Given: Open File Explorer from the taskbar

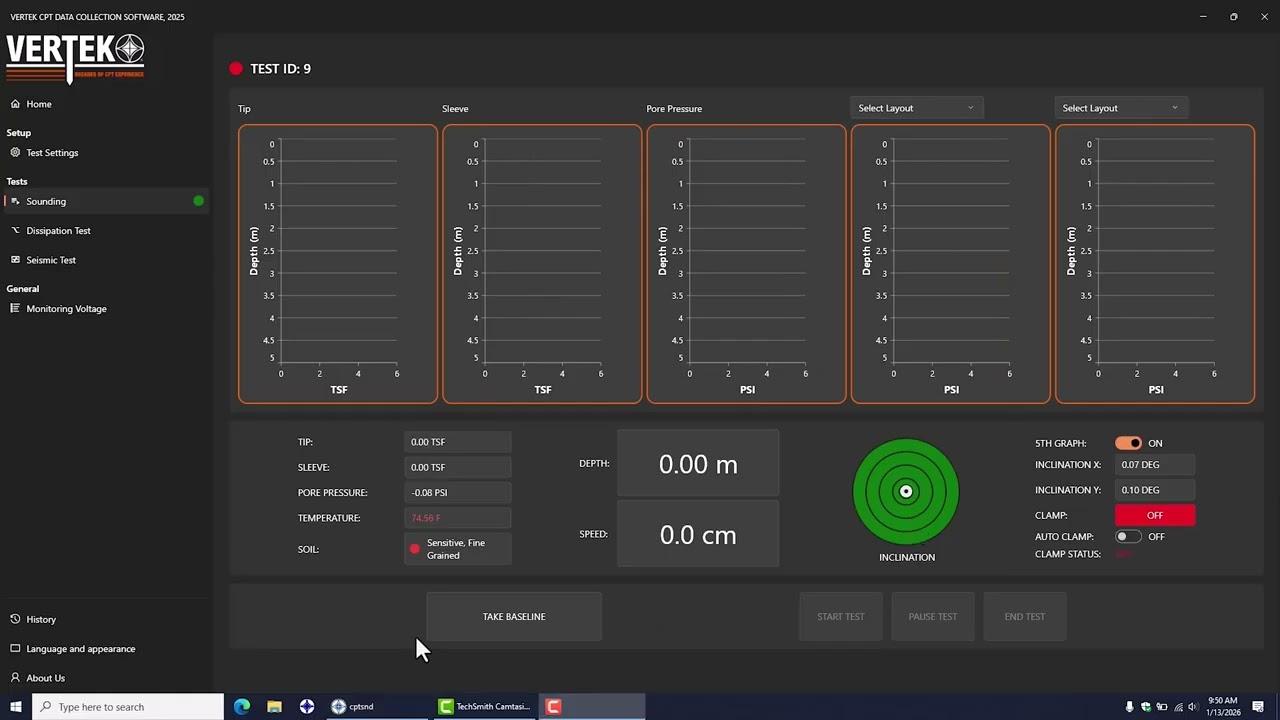Looking at the screenshot, I should [274, 707].
